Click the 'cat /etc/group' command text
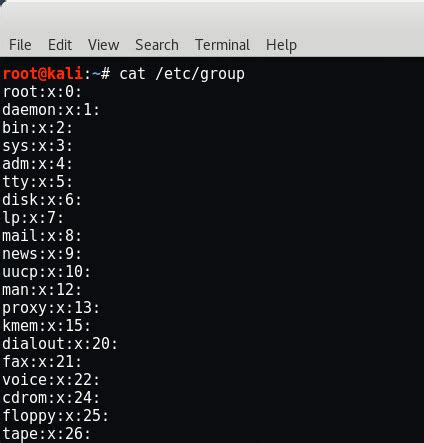Viewport: 424px width, 443px height. pyautogui.click(x=182, y=74)
